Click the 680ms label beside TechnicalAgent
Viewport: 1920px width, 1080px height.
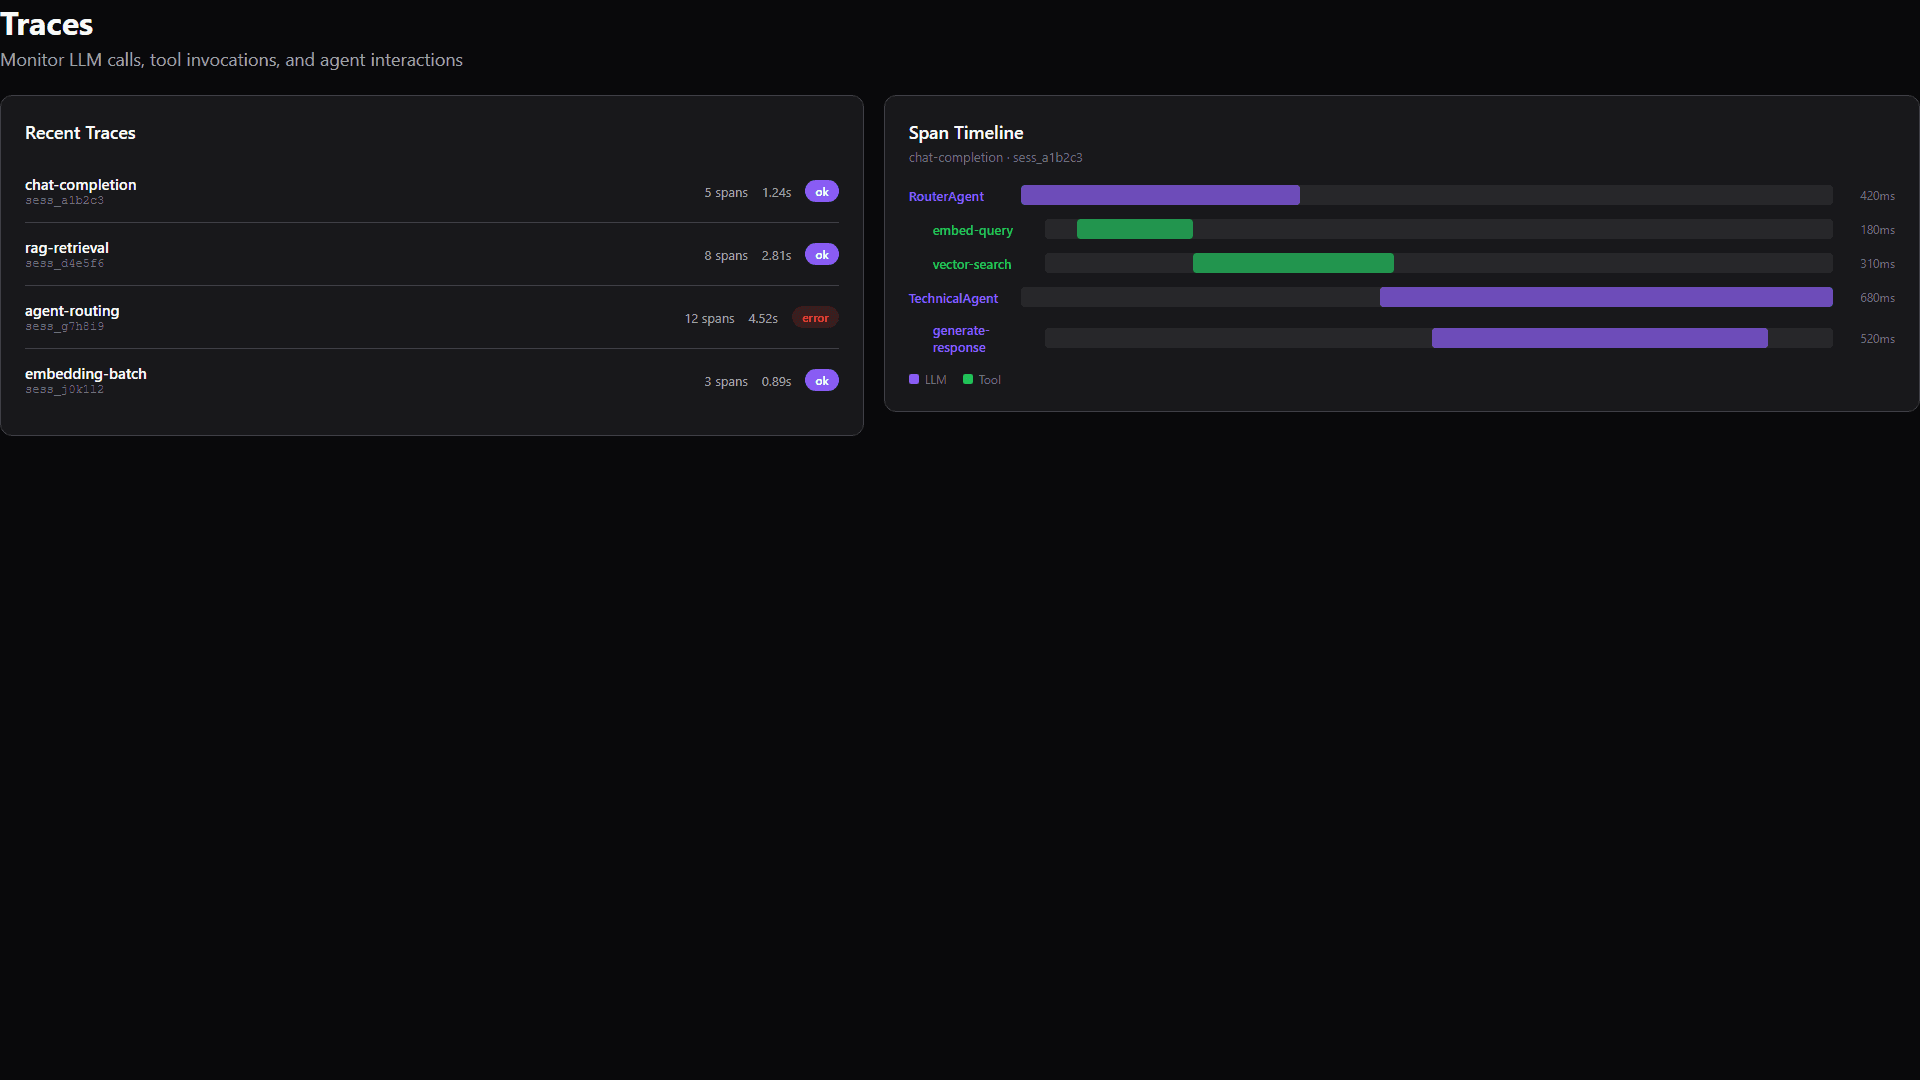click(x=1876, y=297)
